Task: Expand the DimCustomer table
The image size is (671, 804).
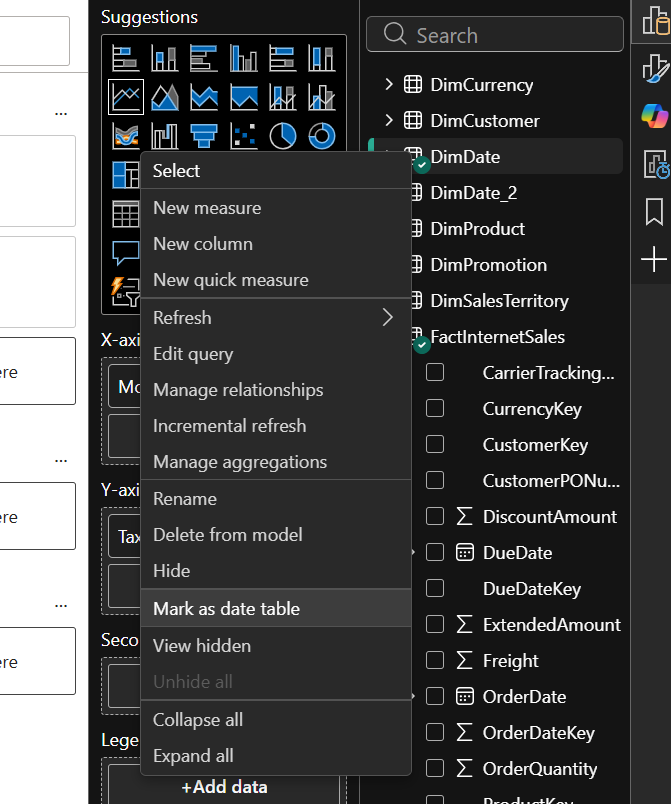Action: 389,121
